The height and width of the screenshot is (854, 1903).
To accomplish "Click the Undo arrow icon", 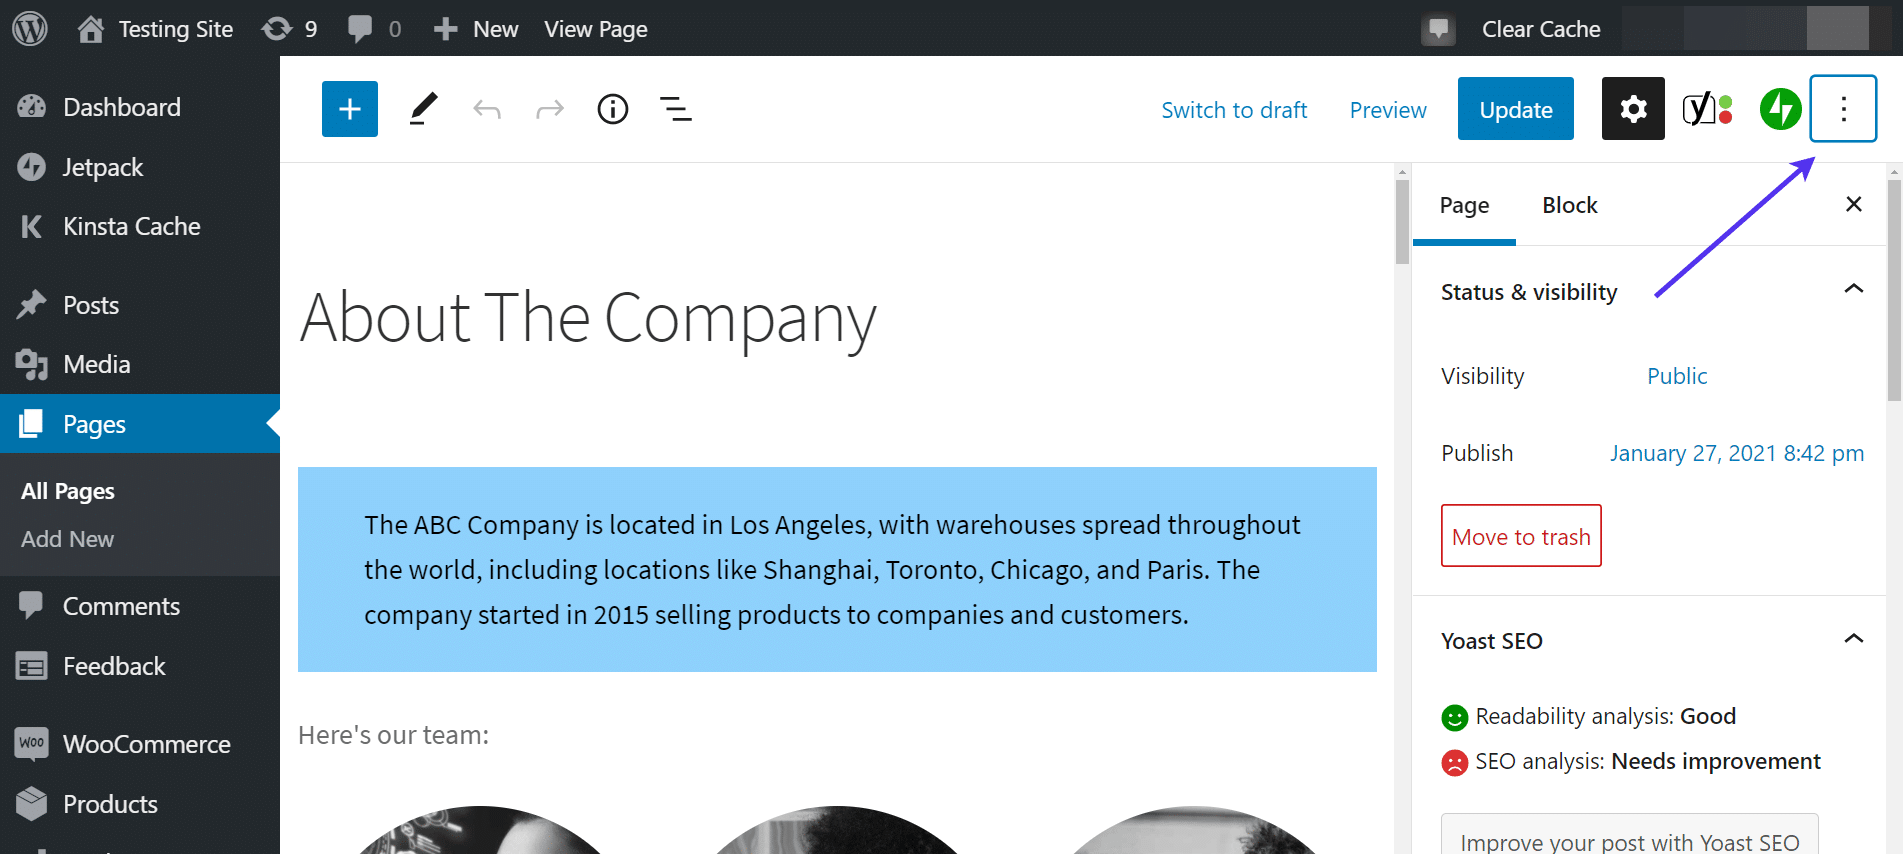I will 487,109.
